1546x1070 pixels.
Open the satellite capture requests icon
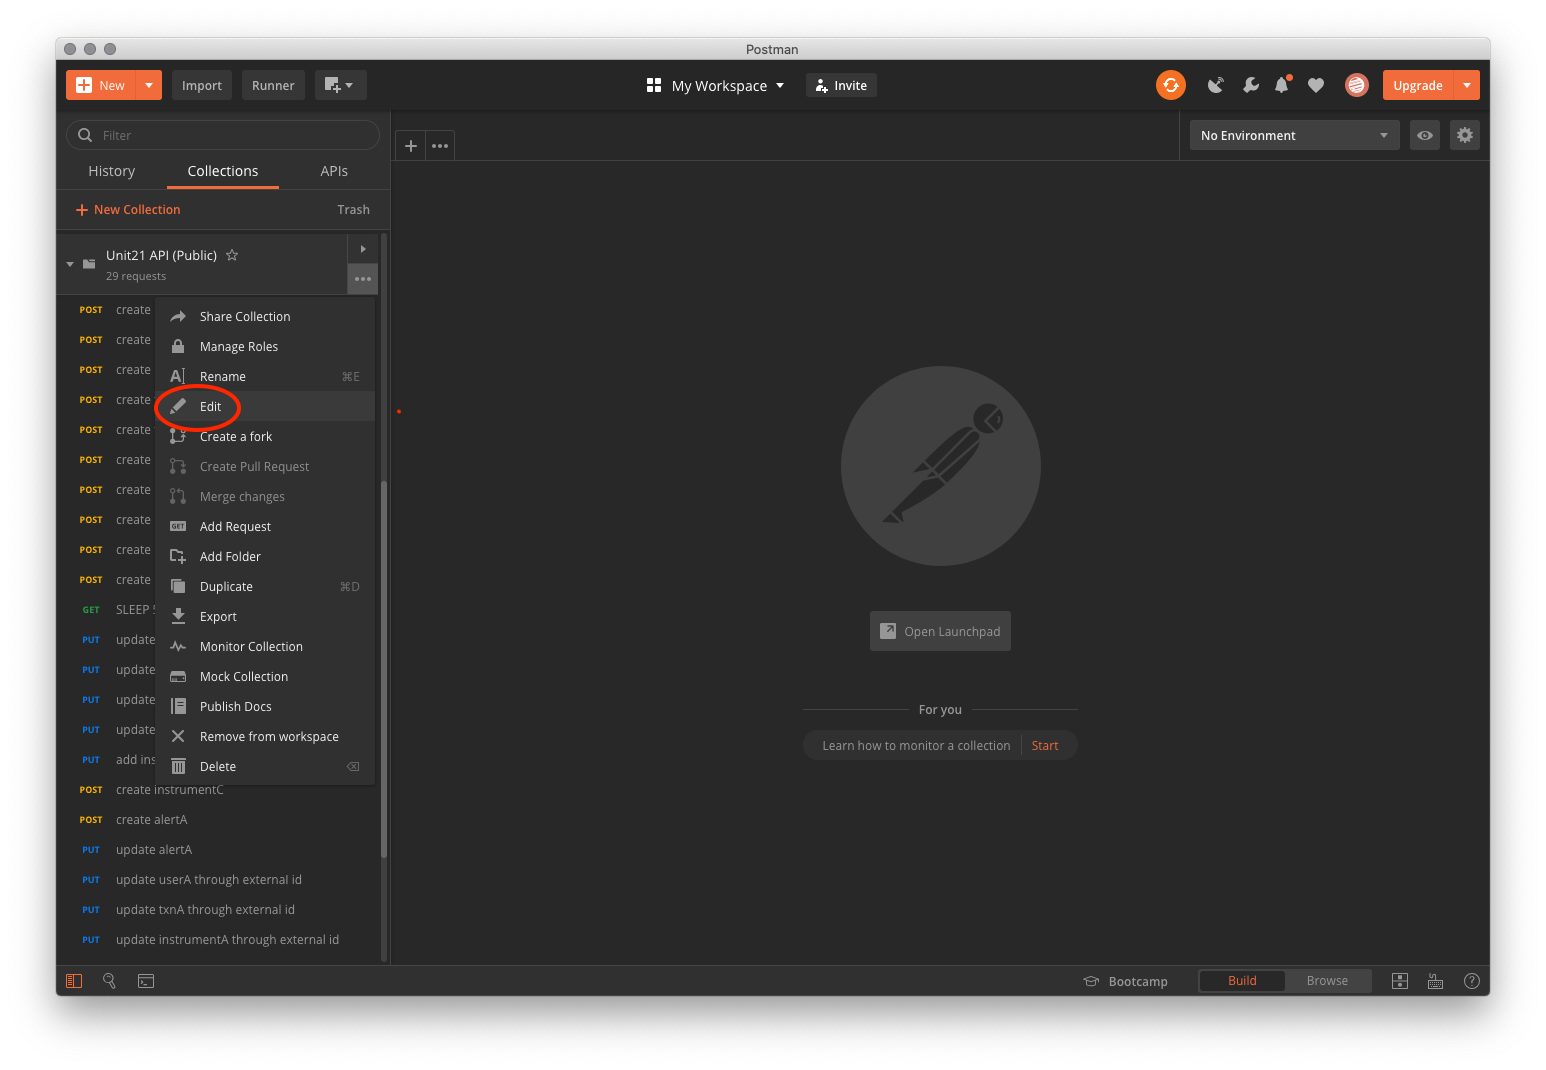point(1216,85)
